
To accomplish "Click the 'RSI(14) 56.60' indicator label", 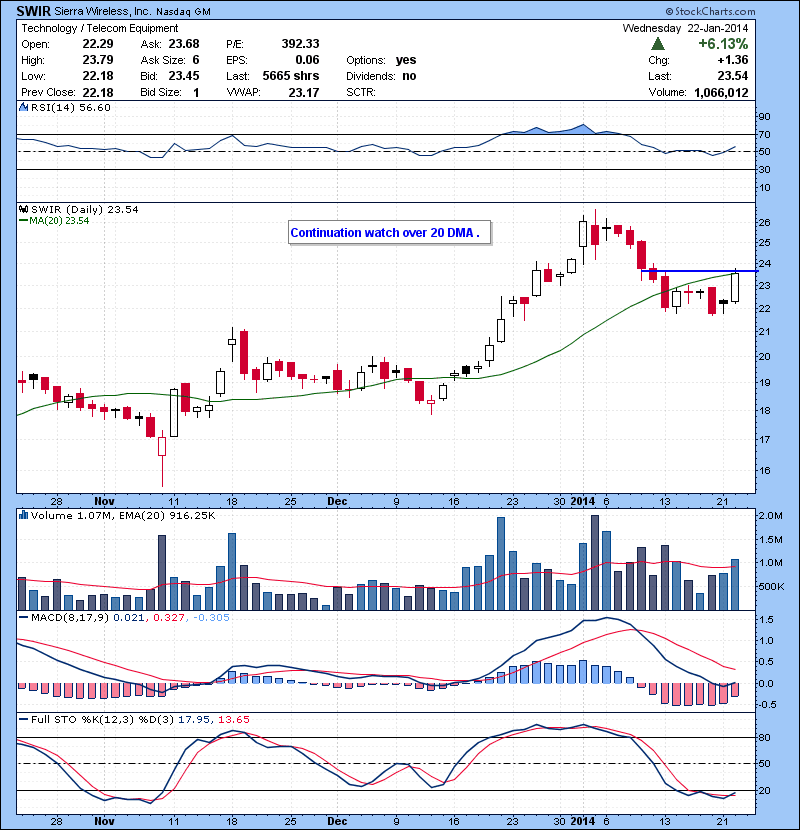I will (x=71, y=107).
